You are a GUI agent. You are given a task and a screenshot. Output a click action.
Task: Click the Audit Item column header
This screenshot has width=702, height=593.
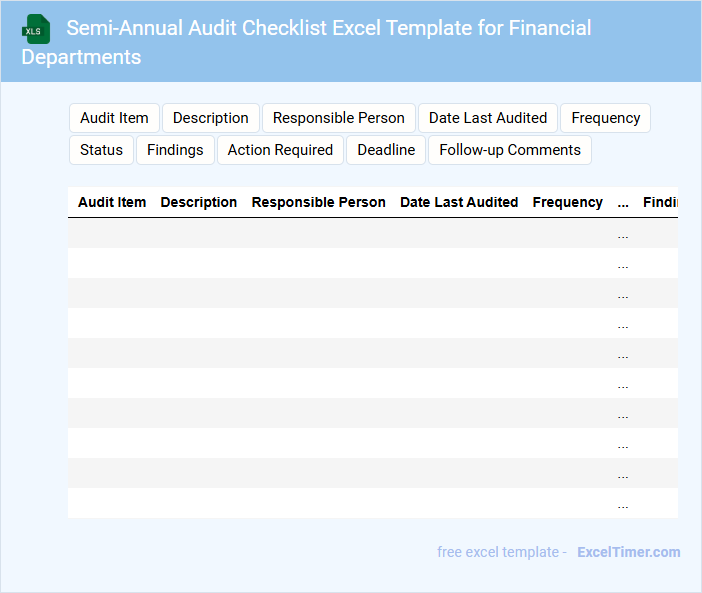click(x=112, y=202)
